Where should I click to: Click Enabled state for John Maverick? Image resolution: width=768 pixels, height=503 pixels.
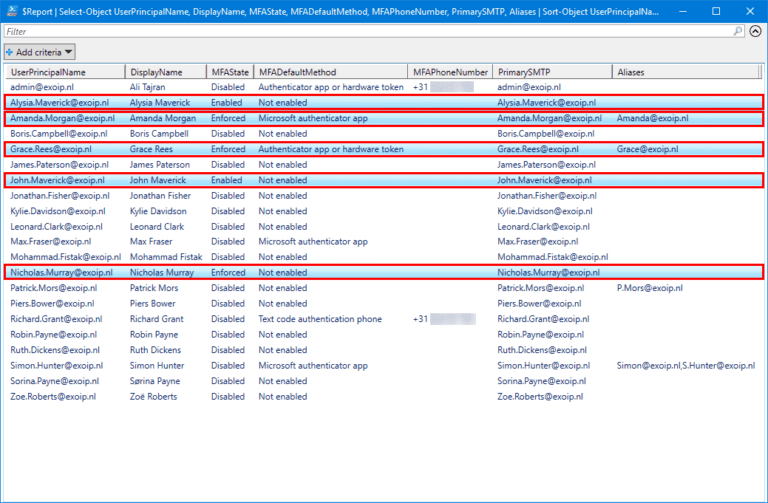pos(226,180)
